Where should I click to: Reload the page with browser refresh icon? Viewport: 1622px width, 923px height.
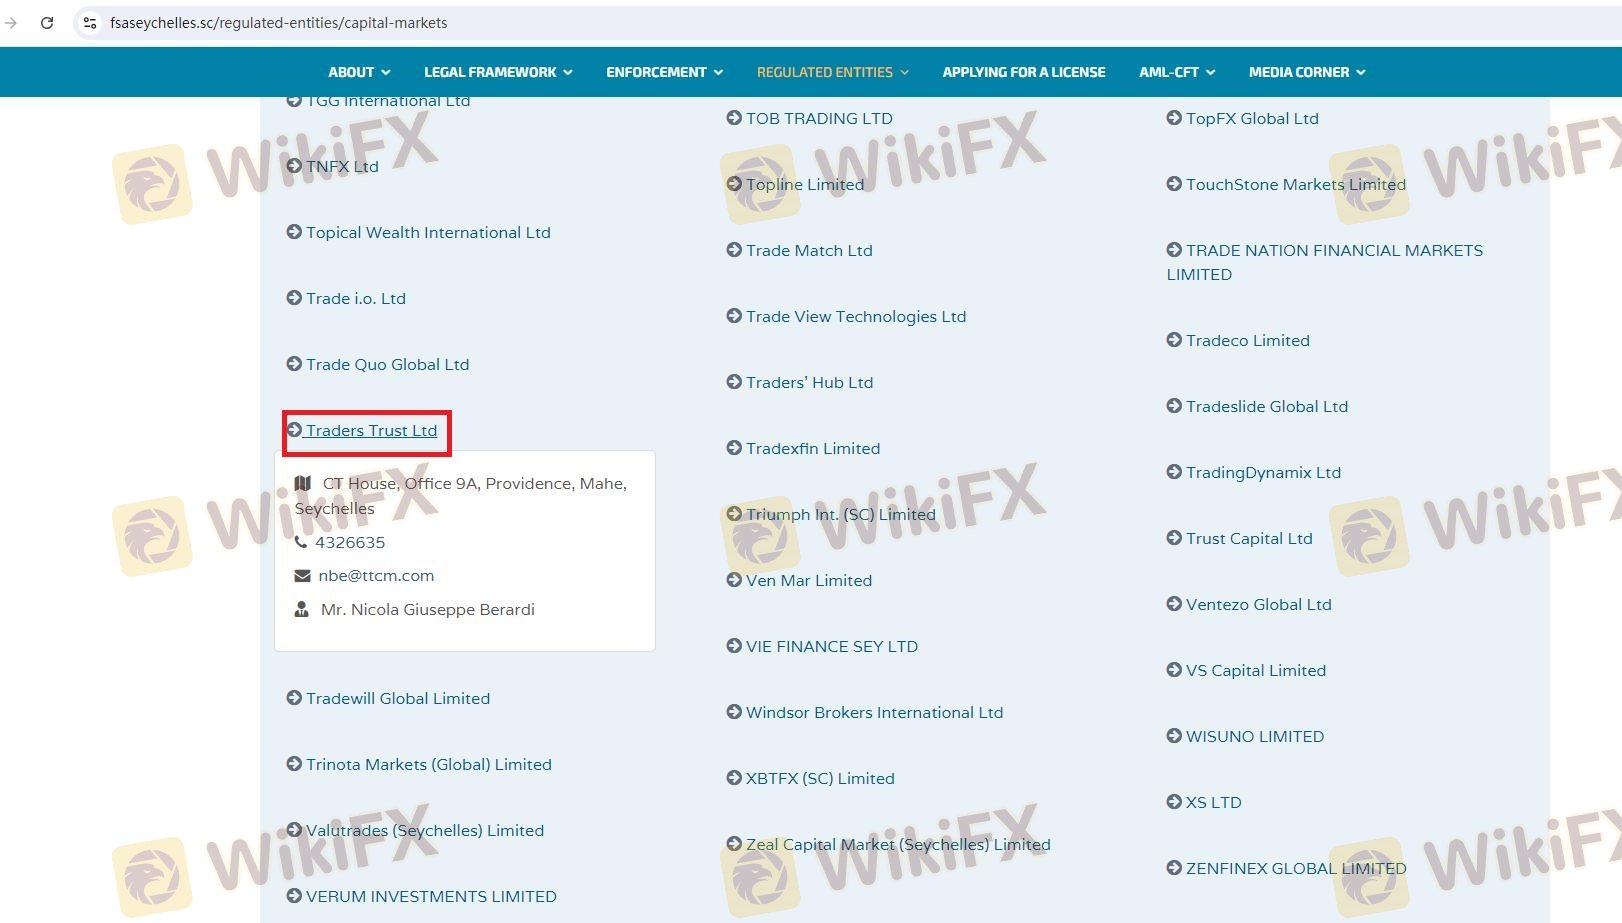[x=47, y=23]
